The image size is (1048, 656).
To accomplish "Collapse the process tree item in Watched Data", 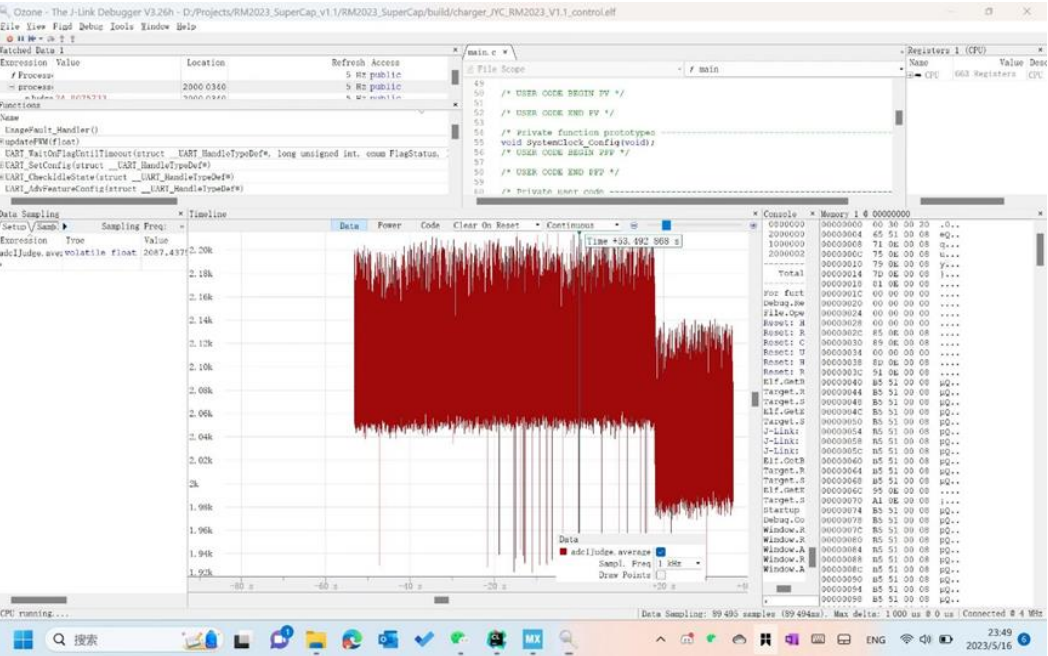I will (12, 87).
